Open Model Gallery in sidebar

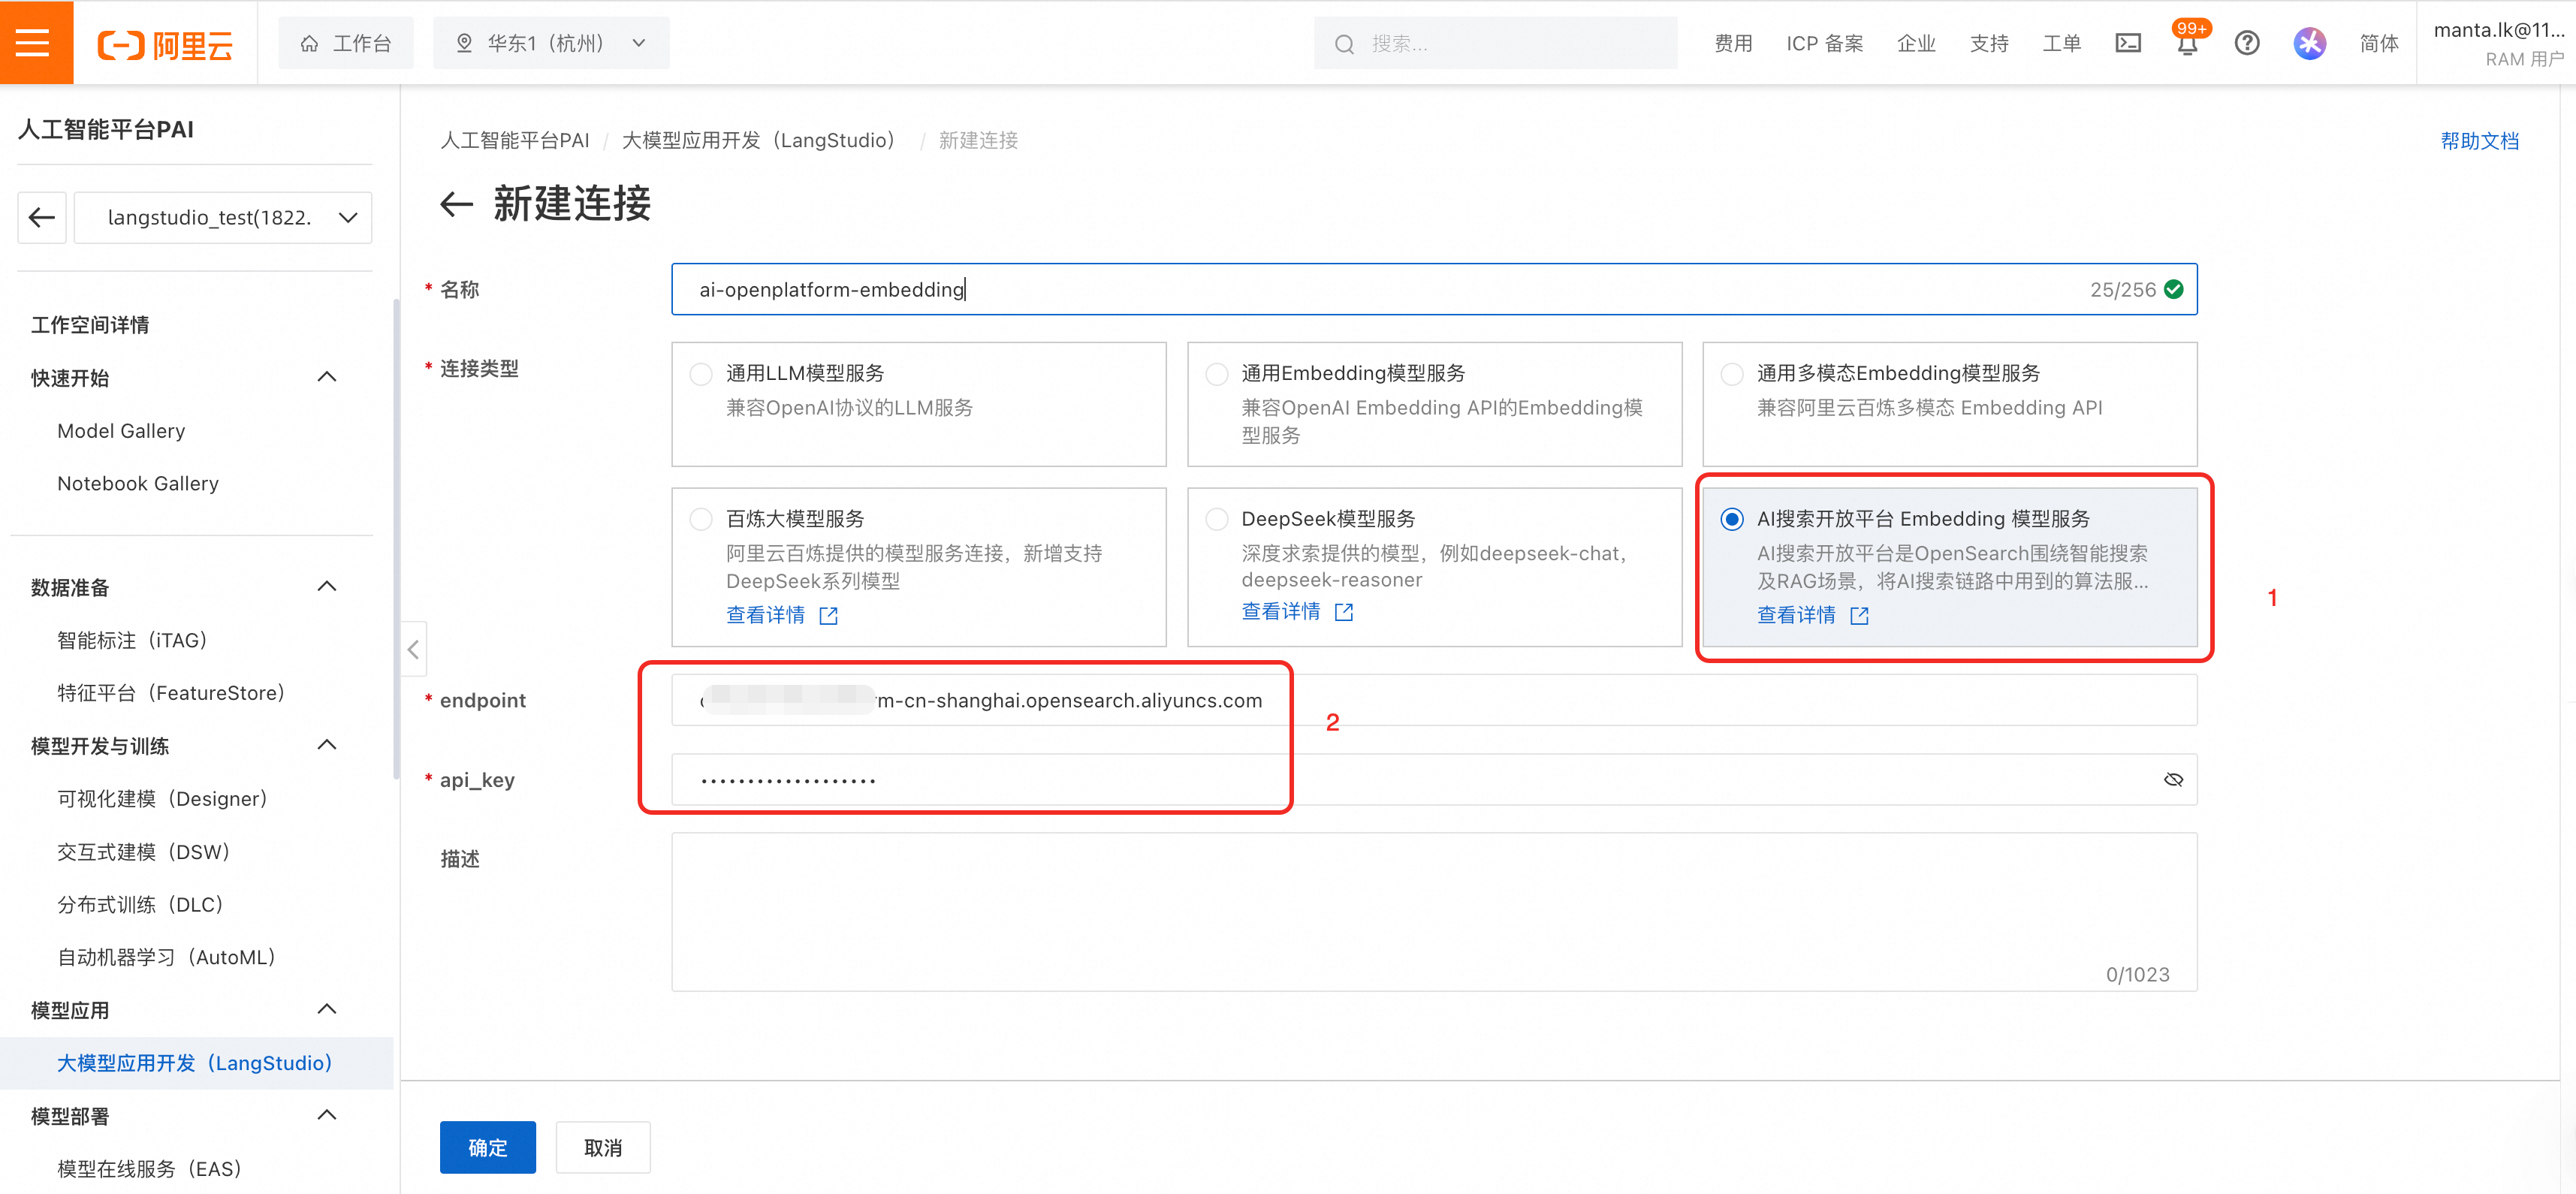(x=121, y=431)
